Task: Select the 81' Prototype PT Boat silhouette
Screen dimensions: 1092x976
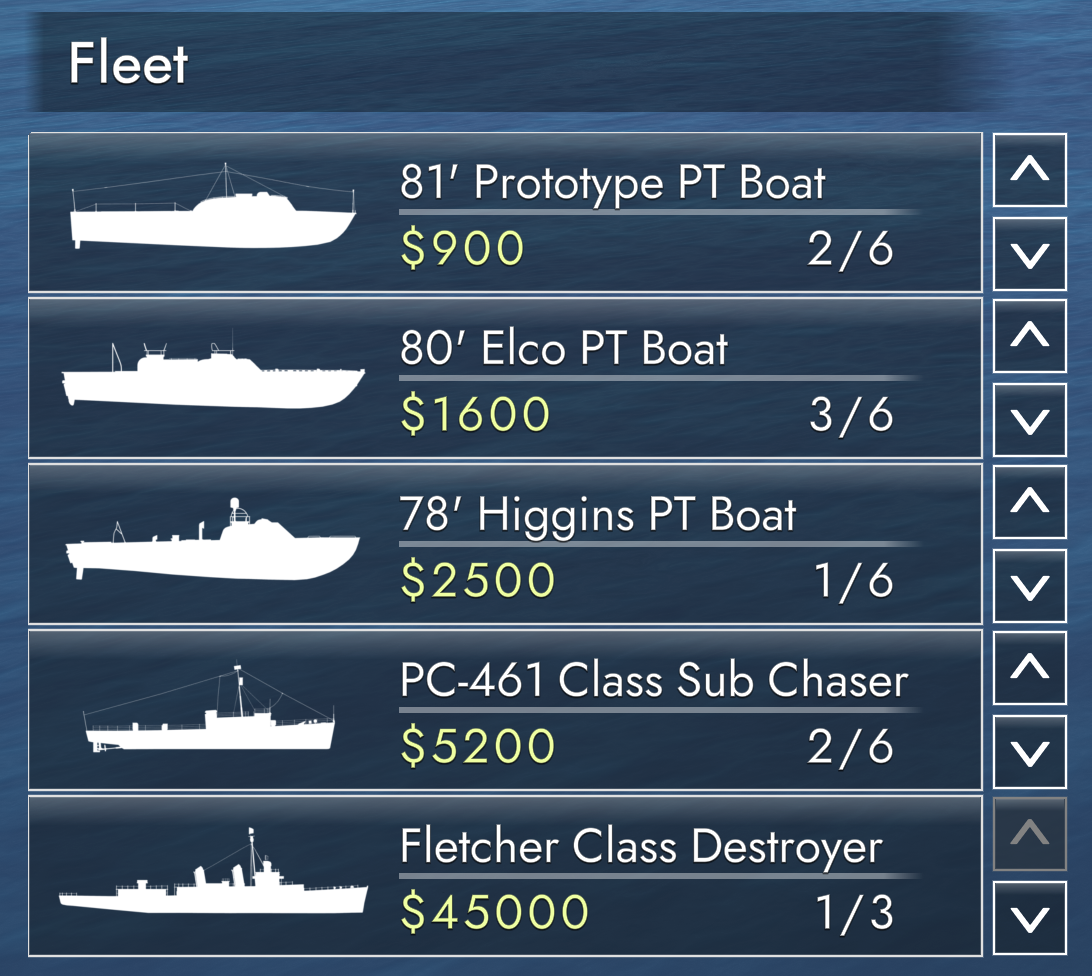Action: [x=212, y=212]
